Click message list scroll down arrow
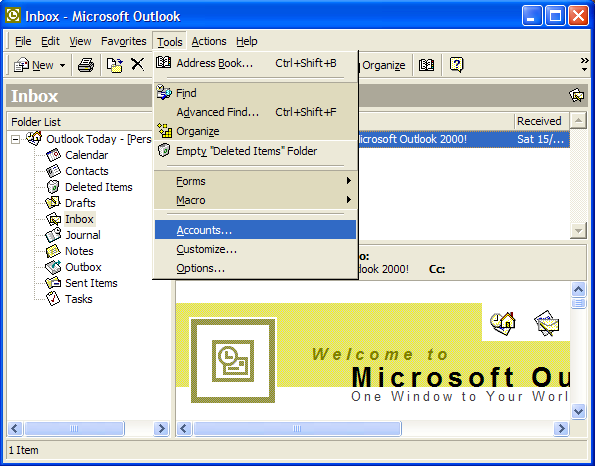Image resolution: width=595 pixels, height=466 pixels. (578, 230)
